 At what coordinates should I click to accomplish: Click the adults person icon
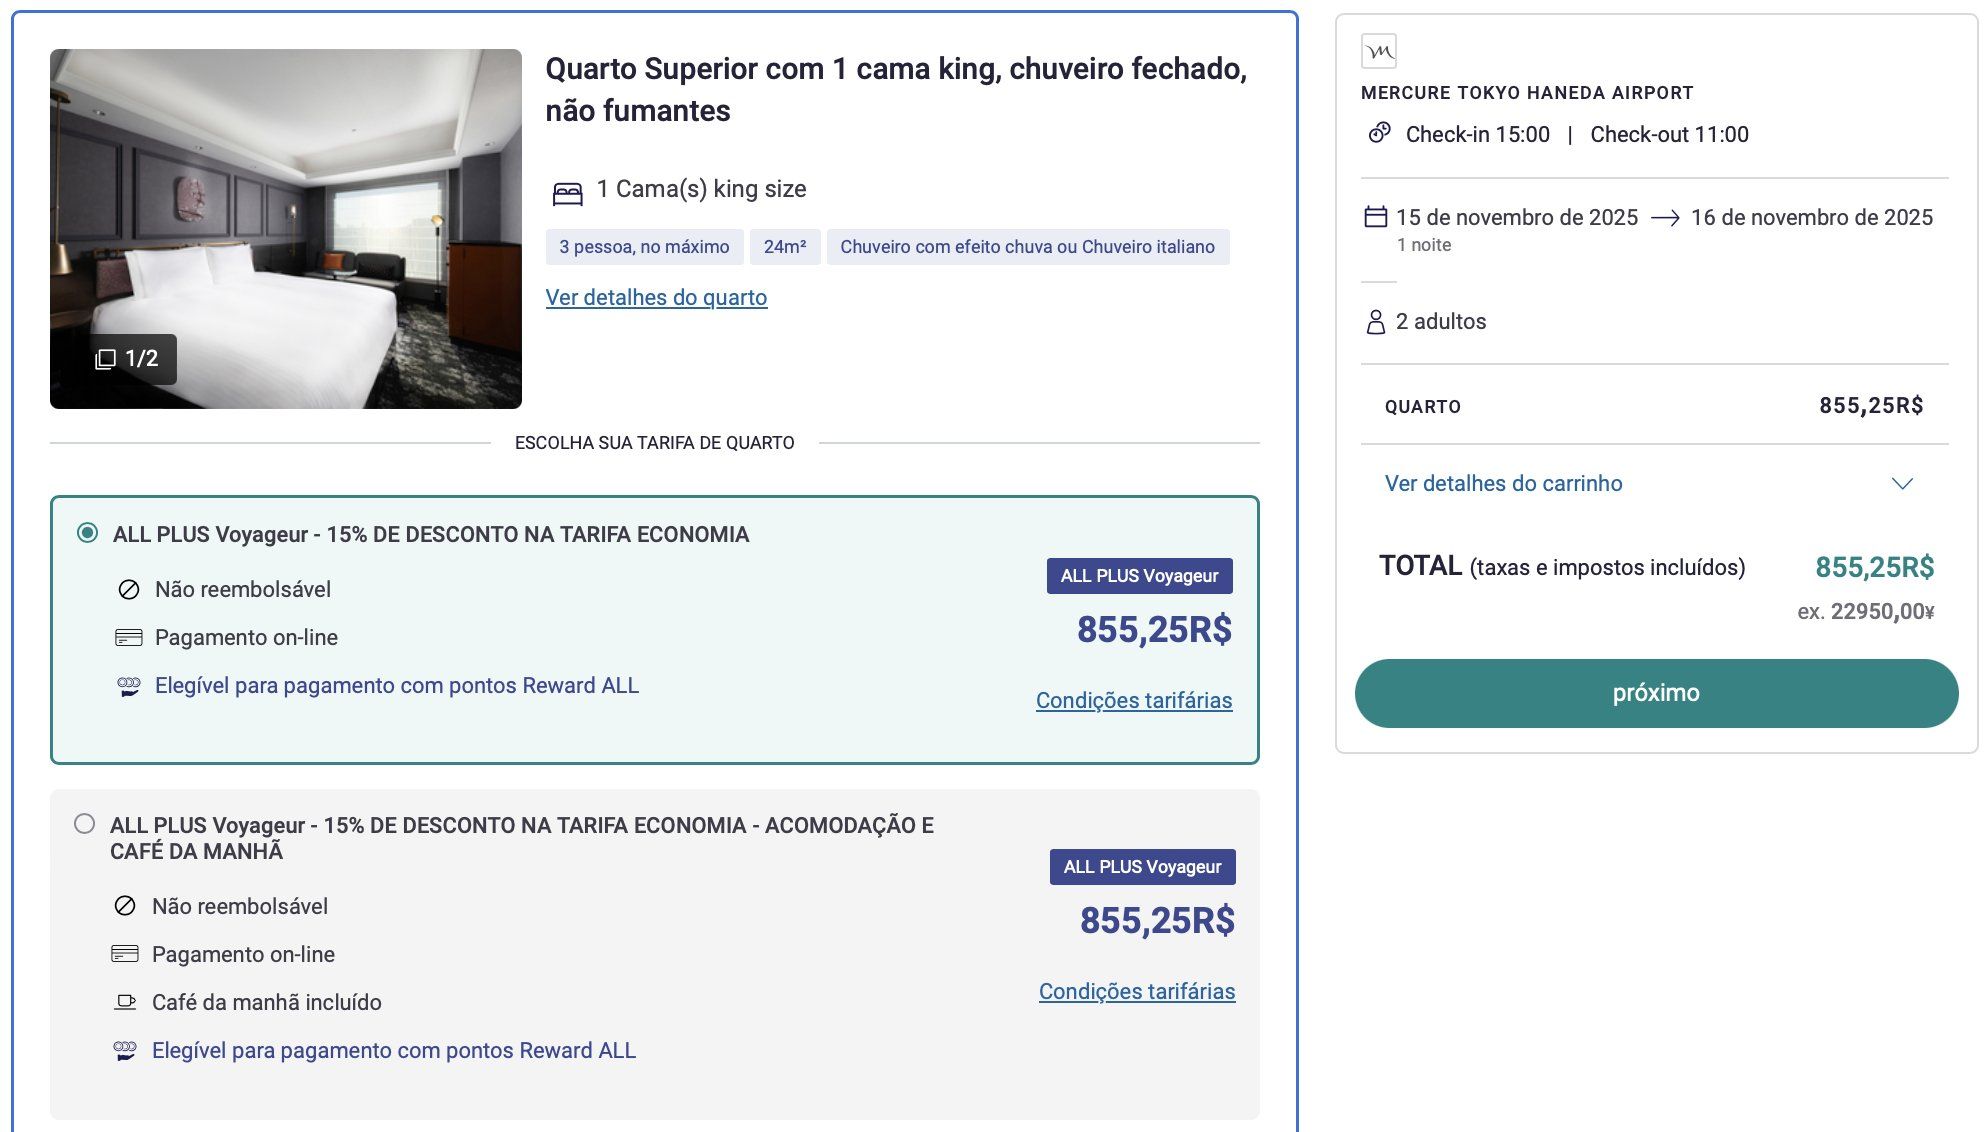(x=1375, y=322)
